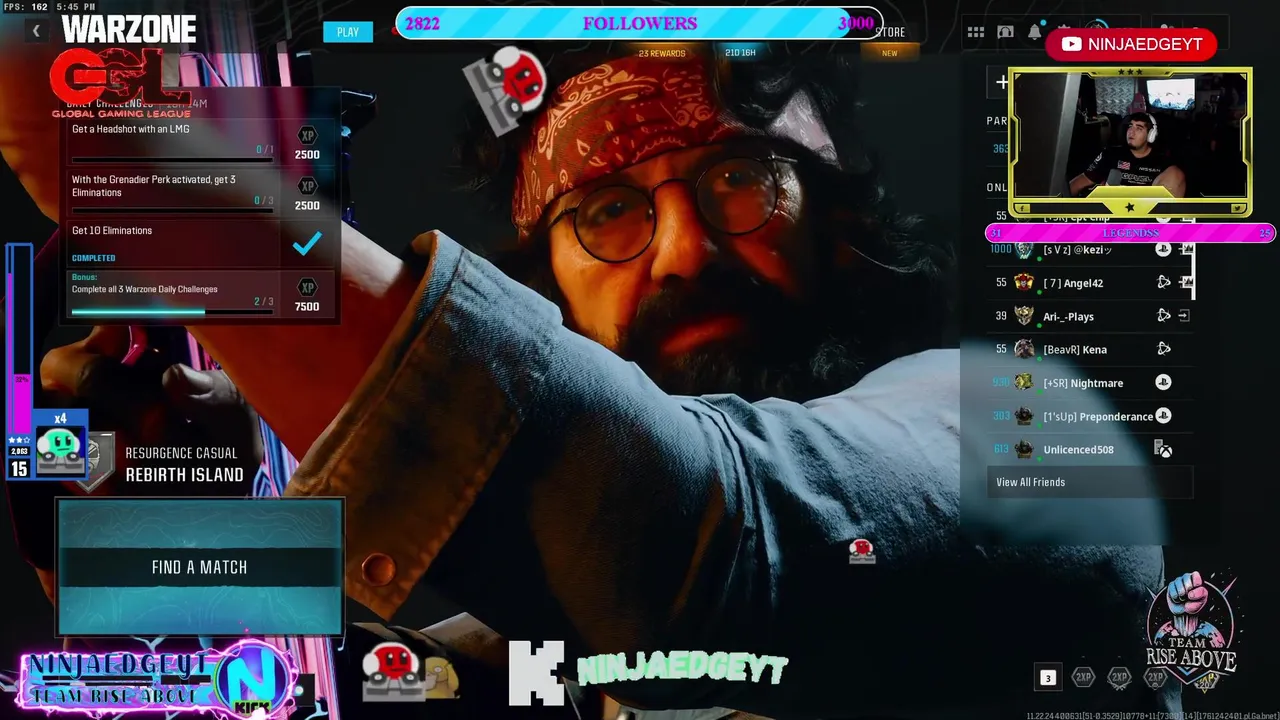This screenshot has width=1280, height=720.
Task: Click the XP badge for LMG headshot challenge
Action: click(307, 135)
